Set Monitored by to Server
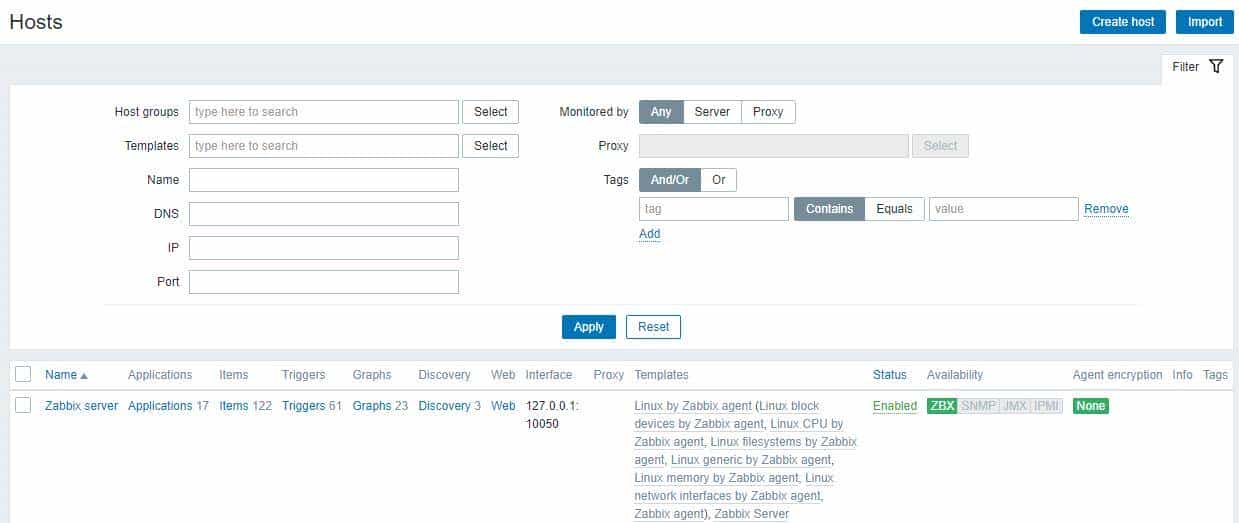The height and width of the screenshot is (523, 1239). coord(712,112)
